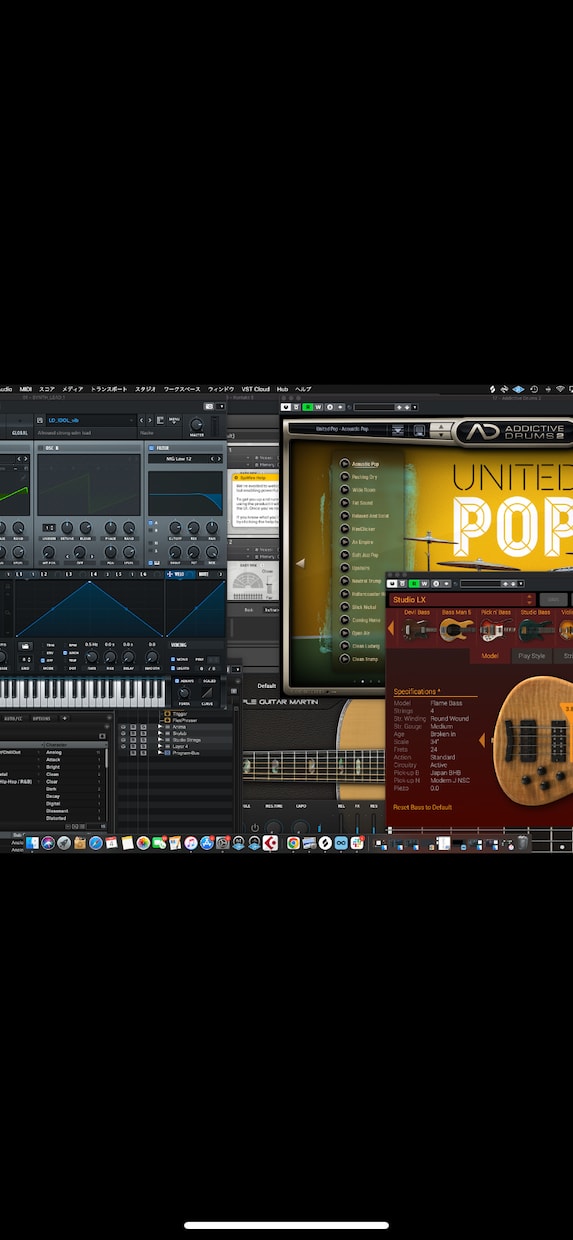The height and width of the screenshot is (1240, 573).
Task: Open the Serum MENU button
Action: click(x=174, y=420)
